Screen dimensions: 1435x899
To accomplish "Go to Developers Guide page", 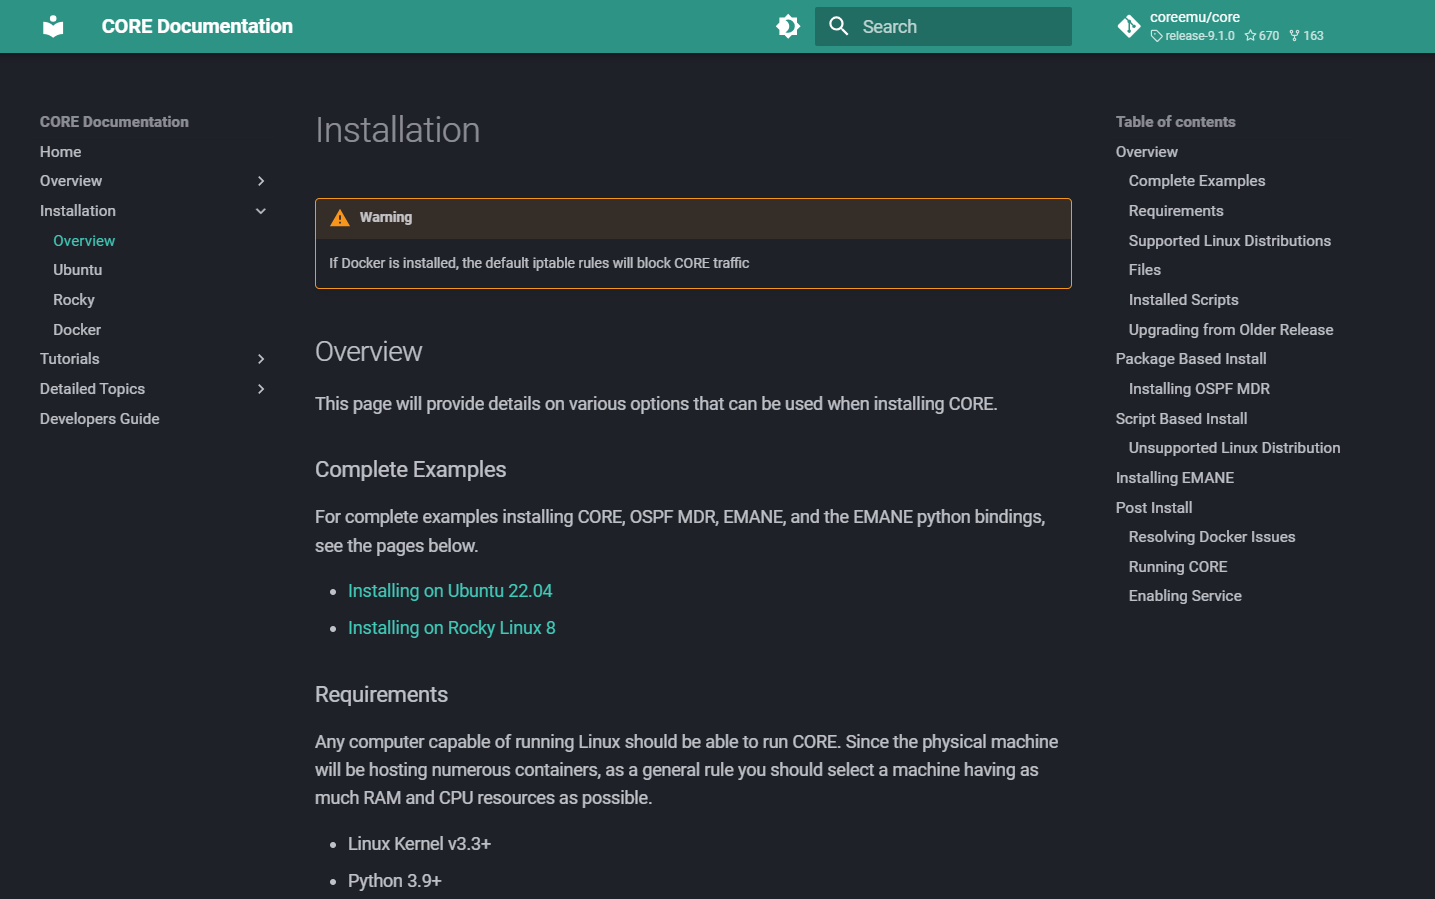I will pos(100,419).
